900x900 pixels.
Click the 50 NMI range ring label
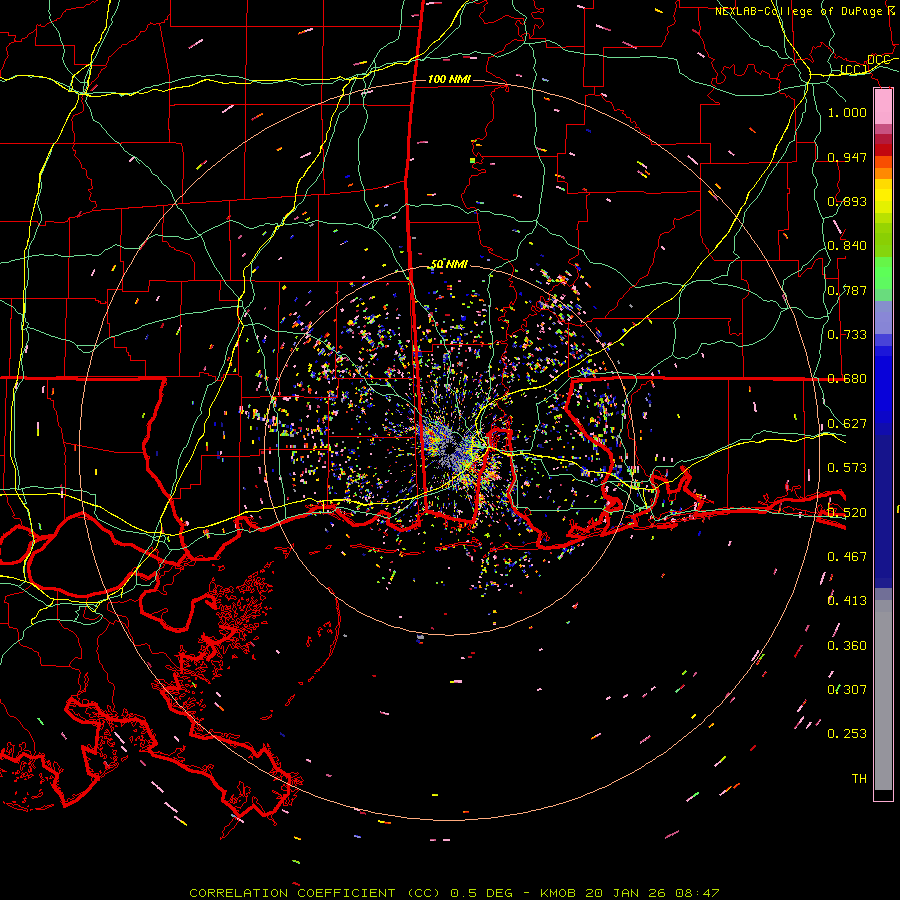[x=449, y=265]
